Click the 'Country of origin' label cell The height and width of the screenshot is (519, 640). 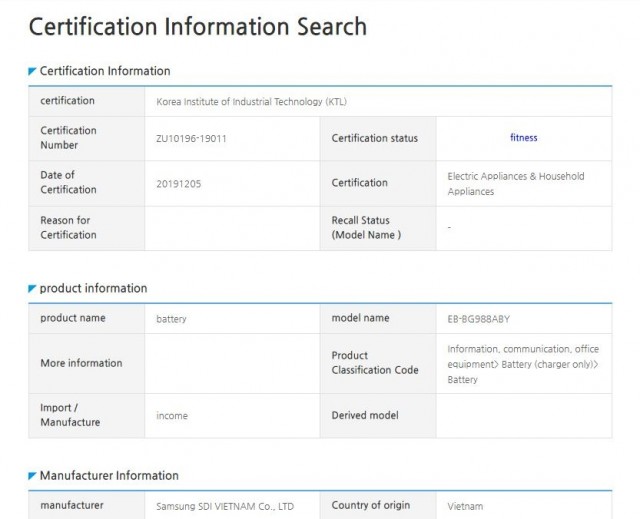371,505
